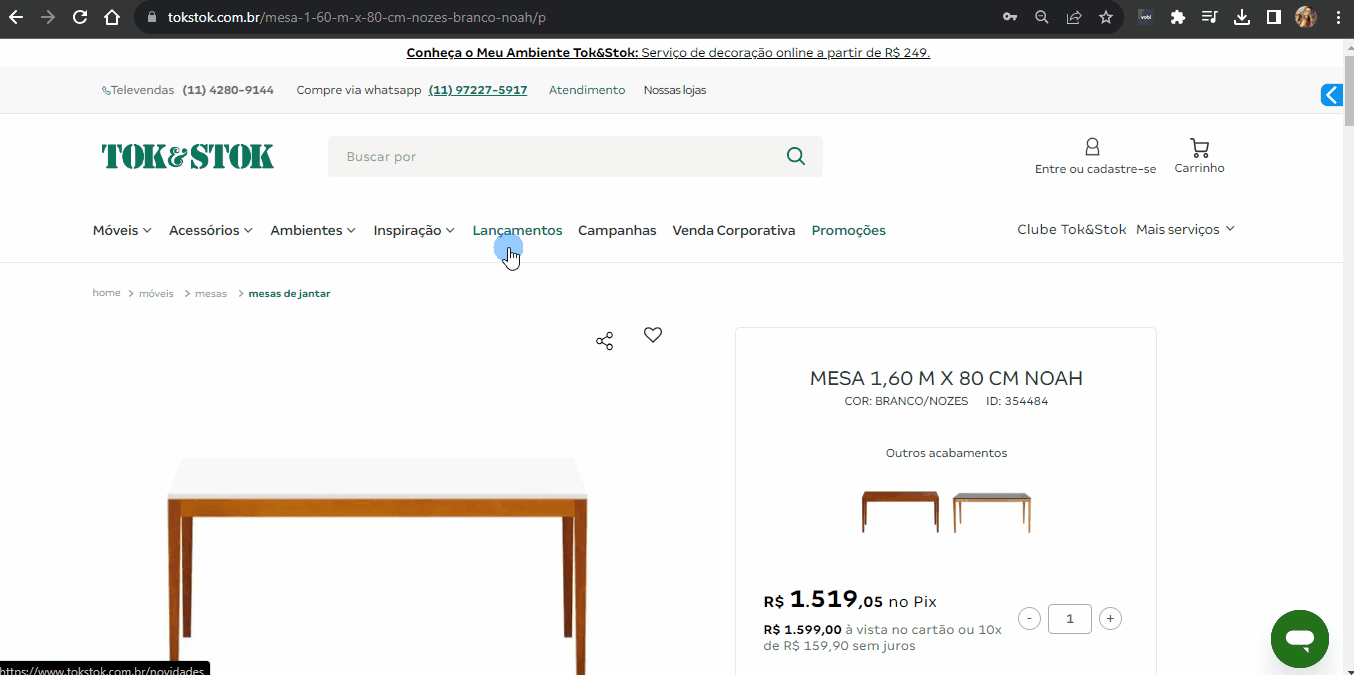
Task: Go to móveis breadcrumb
Action: coord(156,293)
